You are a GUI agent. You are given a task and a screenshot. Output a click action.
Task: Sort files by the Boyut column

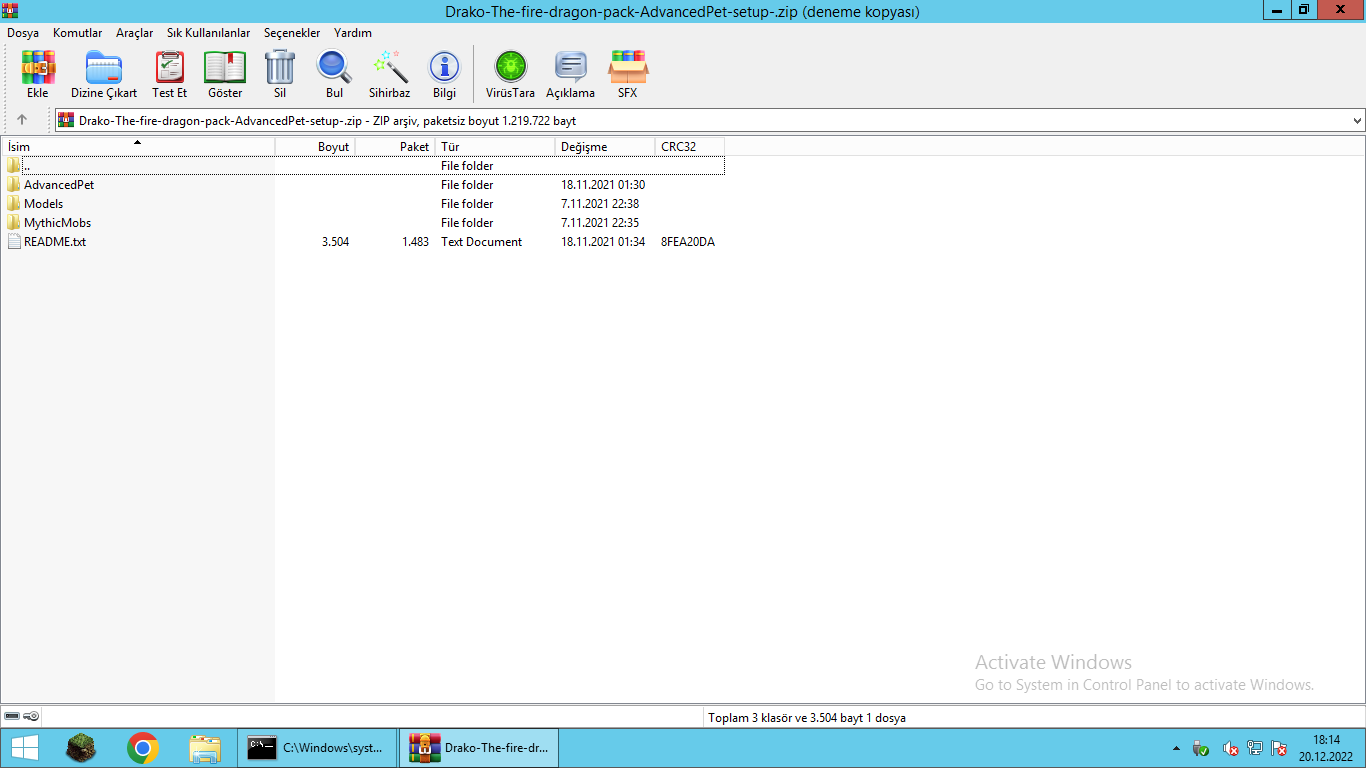(315, 147)
